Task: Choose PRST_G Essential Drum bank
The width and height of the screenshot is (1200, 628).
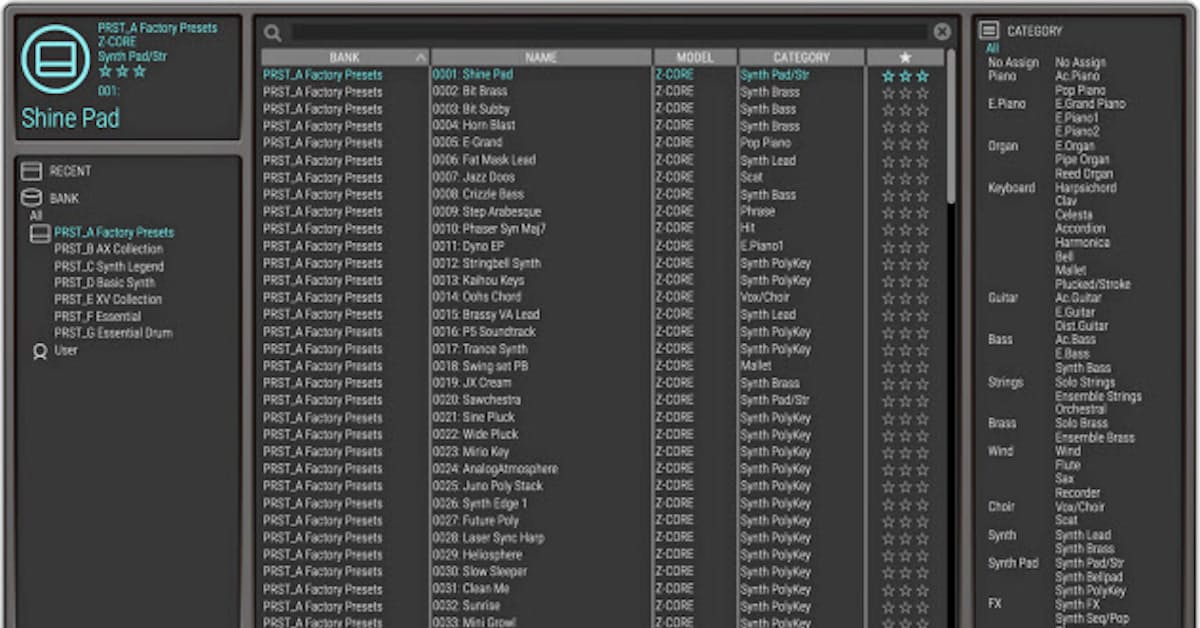Action: (x=113, y=333)
